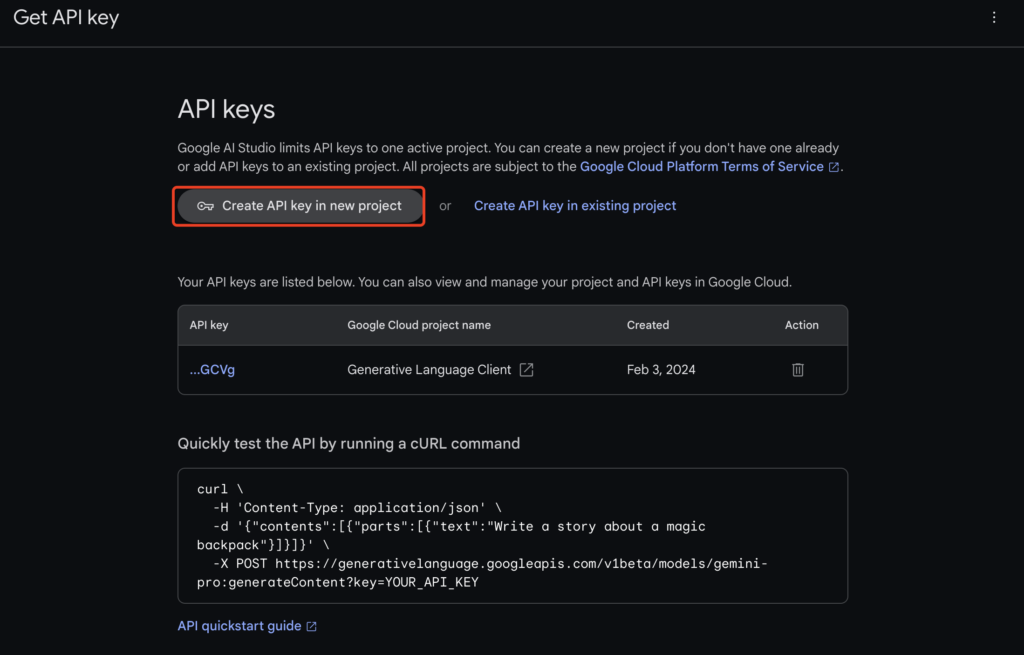Select the Feb 3, 2024 created date cell
The image size is (1024, 655).
(661, 370)
